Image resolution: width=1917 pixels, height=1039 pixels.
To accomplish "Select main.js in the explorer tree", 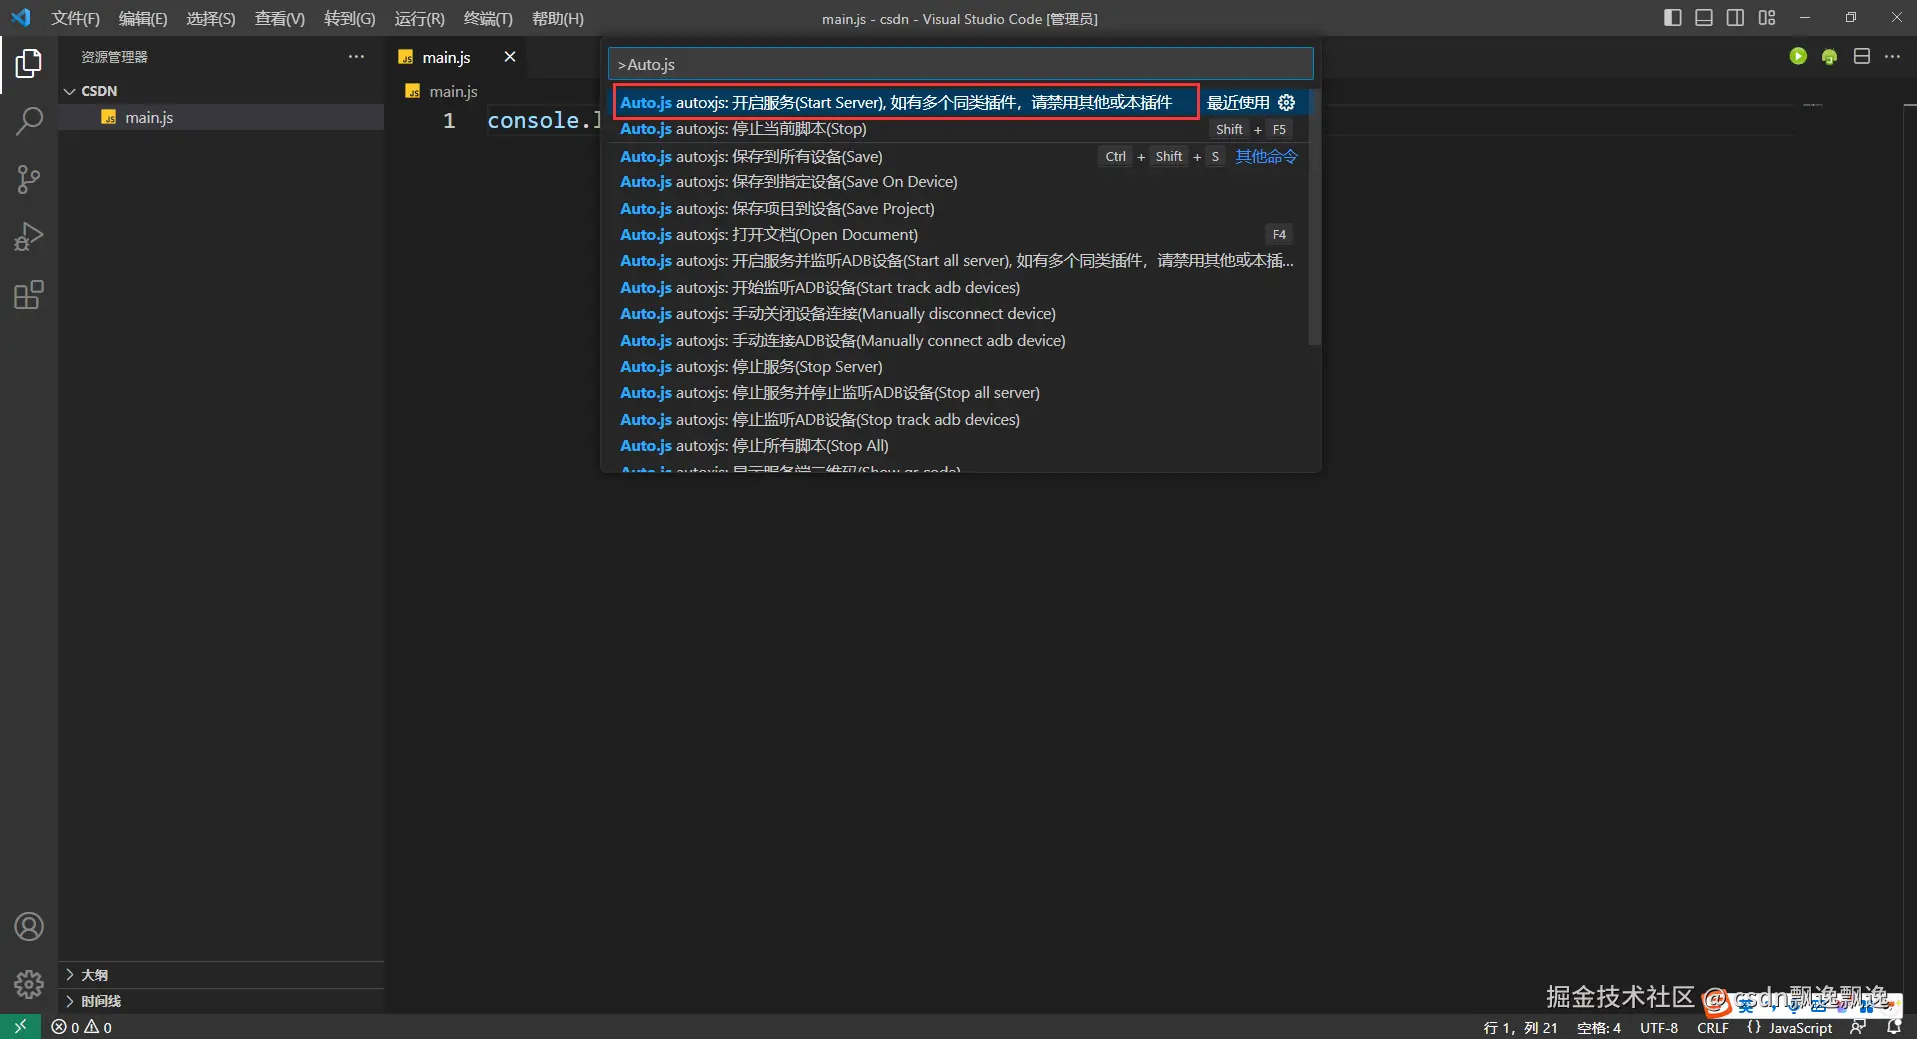I will (x=221, y=117).
